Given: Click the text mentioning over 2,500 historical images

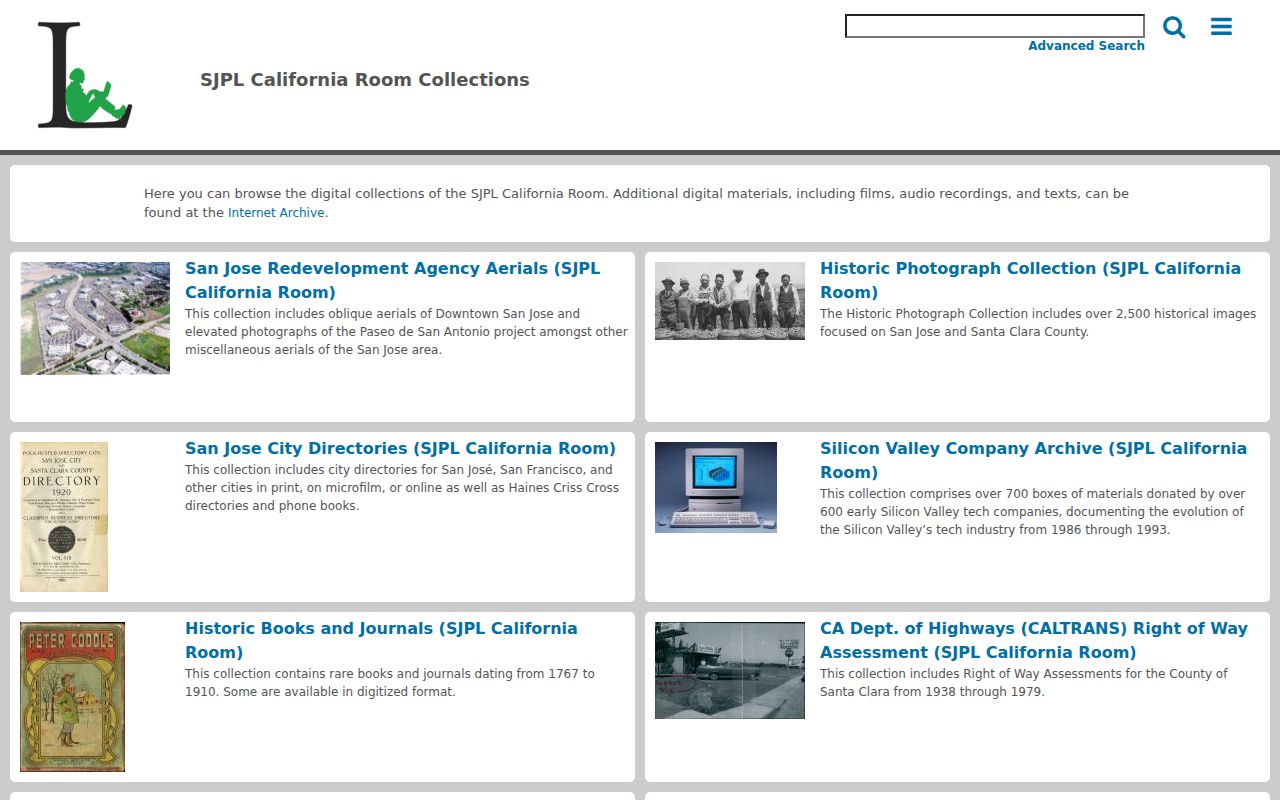Looking at the screenshot, I should 1038,323.
